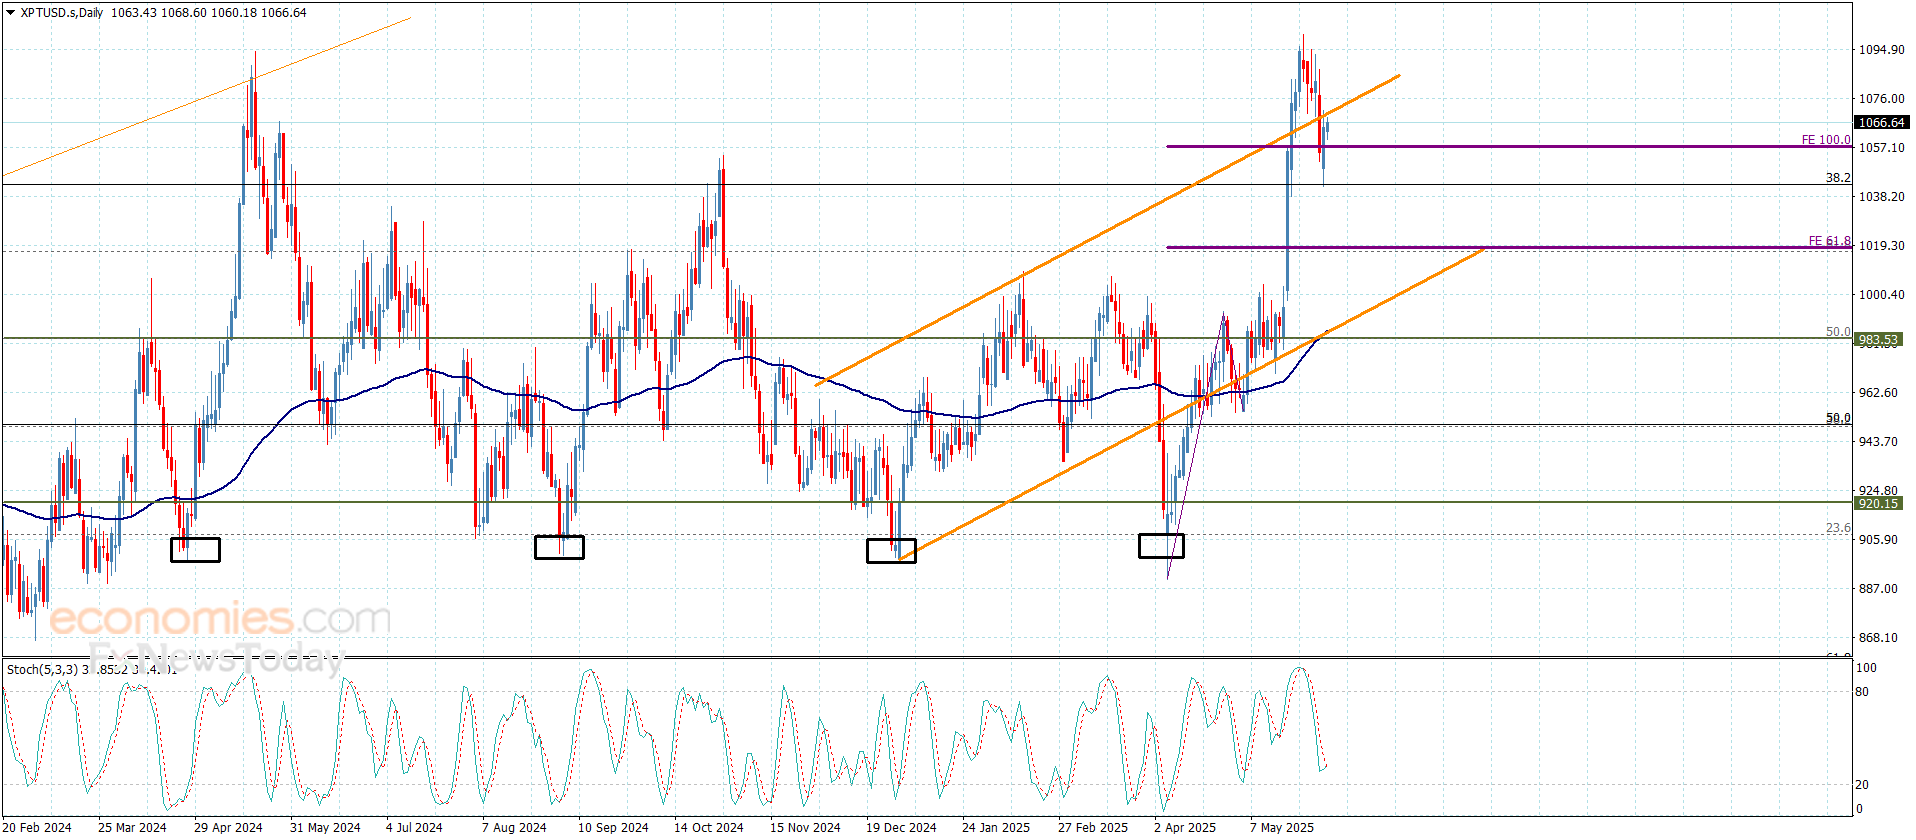The width and height of the screenshot is (1916, 840).
Task: Select the XPTUSD.s,Daily chart title text
Action: click(62, 13)
